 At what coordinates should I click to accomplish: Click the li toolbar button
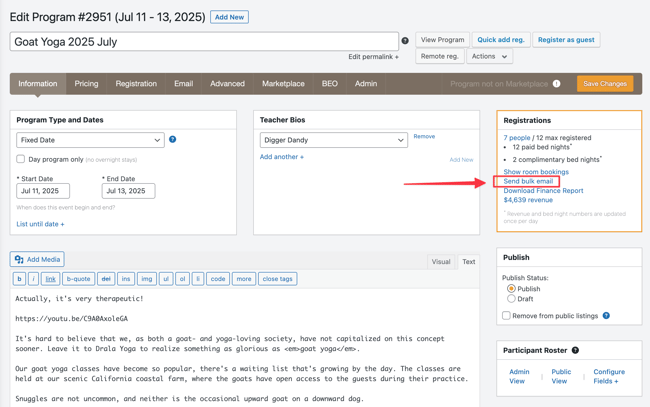point(198,279)
